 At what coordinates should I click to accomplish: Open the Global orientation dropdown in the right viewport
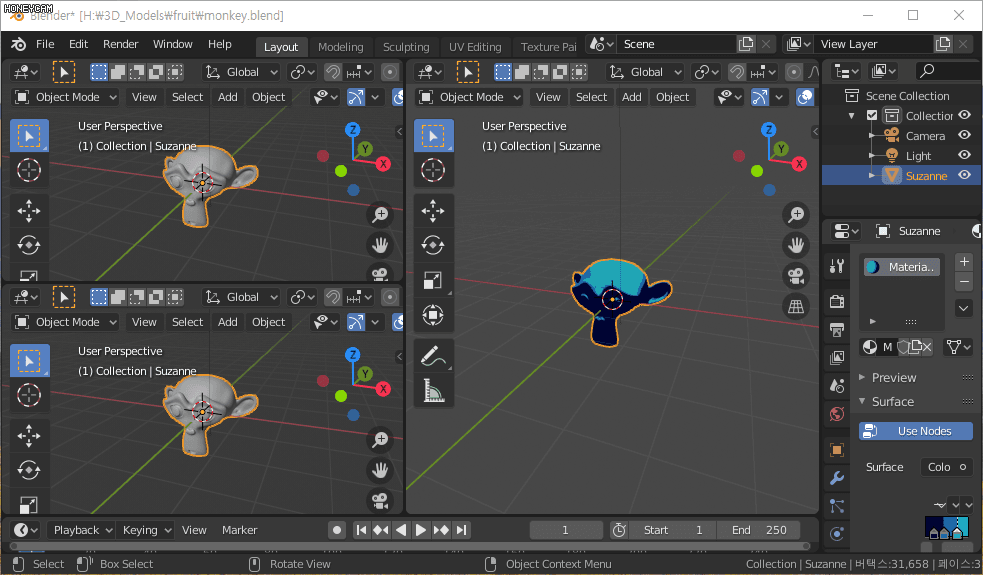(x=645, y=72)
